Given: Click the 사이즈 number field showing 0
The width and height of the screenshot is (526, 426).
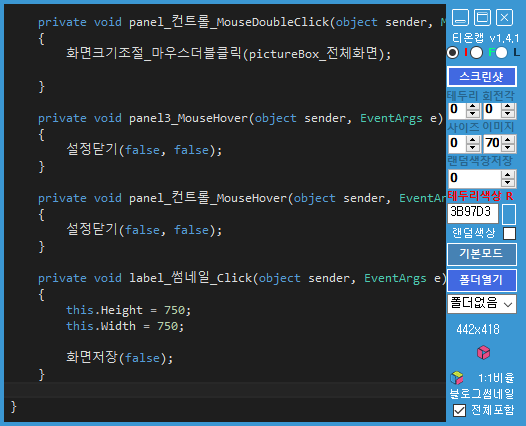Looking at the screenshot, I should pyautogui.click(x=458, y=144).
